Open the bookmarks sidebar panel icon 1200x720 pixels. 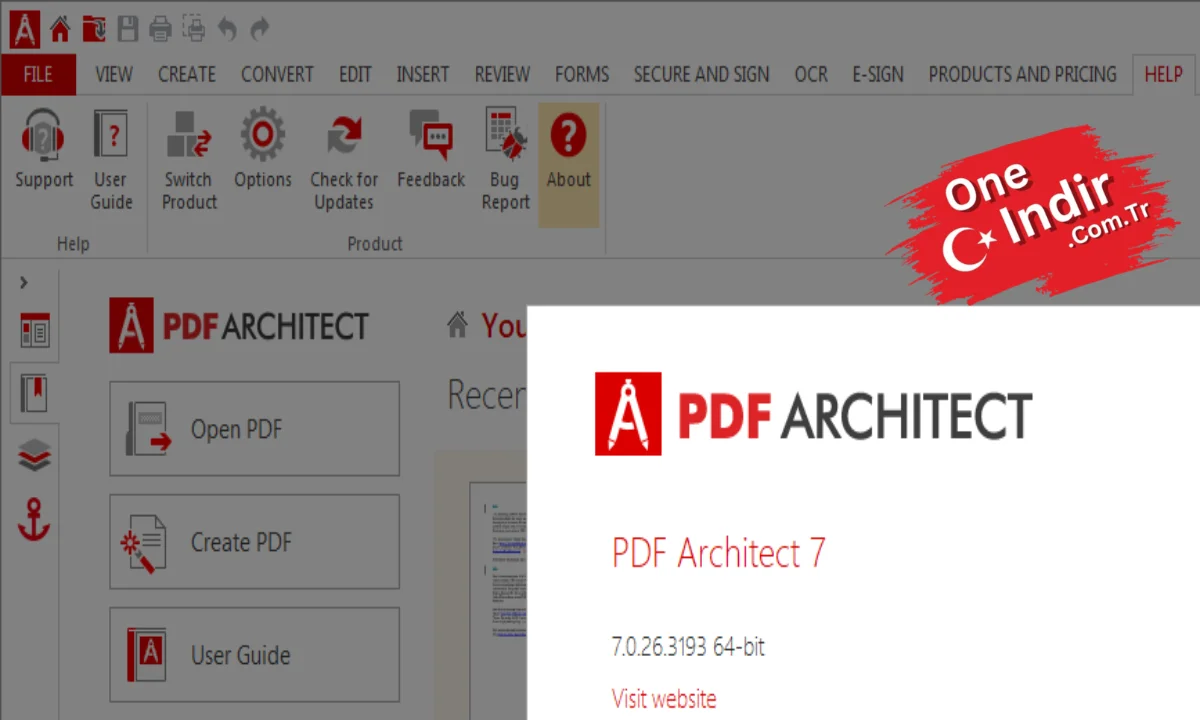(x=33, y=393)
